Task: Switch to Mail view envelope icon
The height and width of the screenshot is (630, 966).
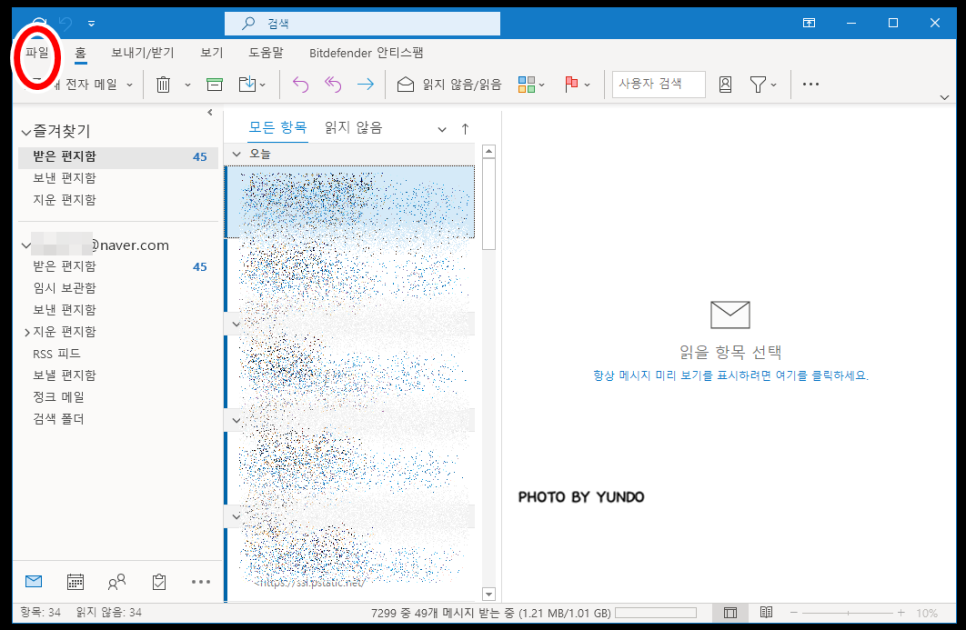Action: 34,581
